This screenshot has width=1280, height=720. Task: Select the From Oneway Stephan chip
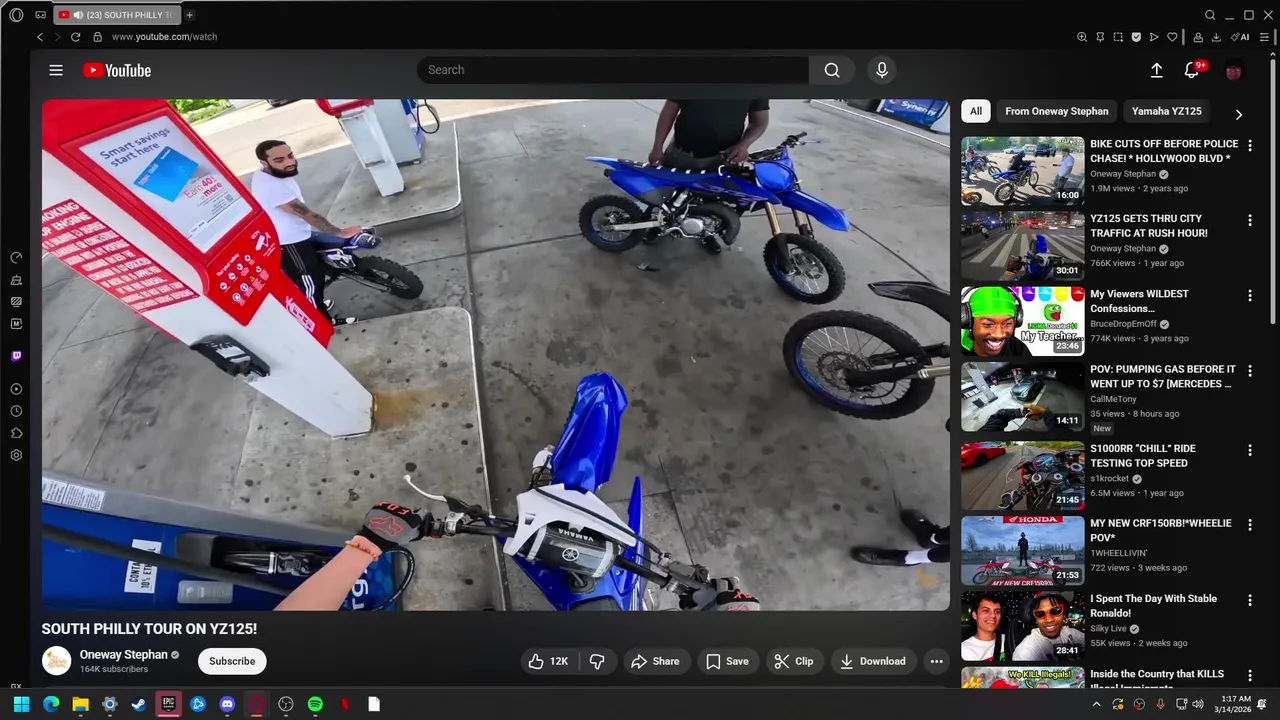point(1056,111)
